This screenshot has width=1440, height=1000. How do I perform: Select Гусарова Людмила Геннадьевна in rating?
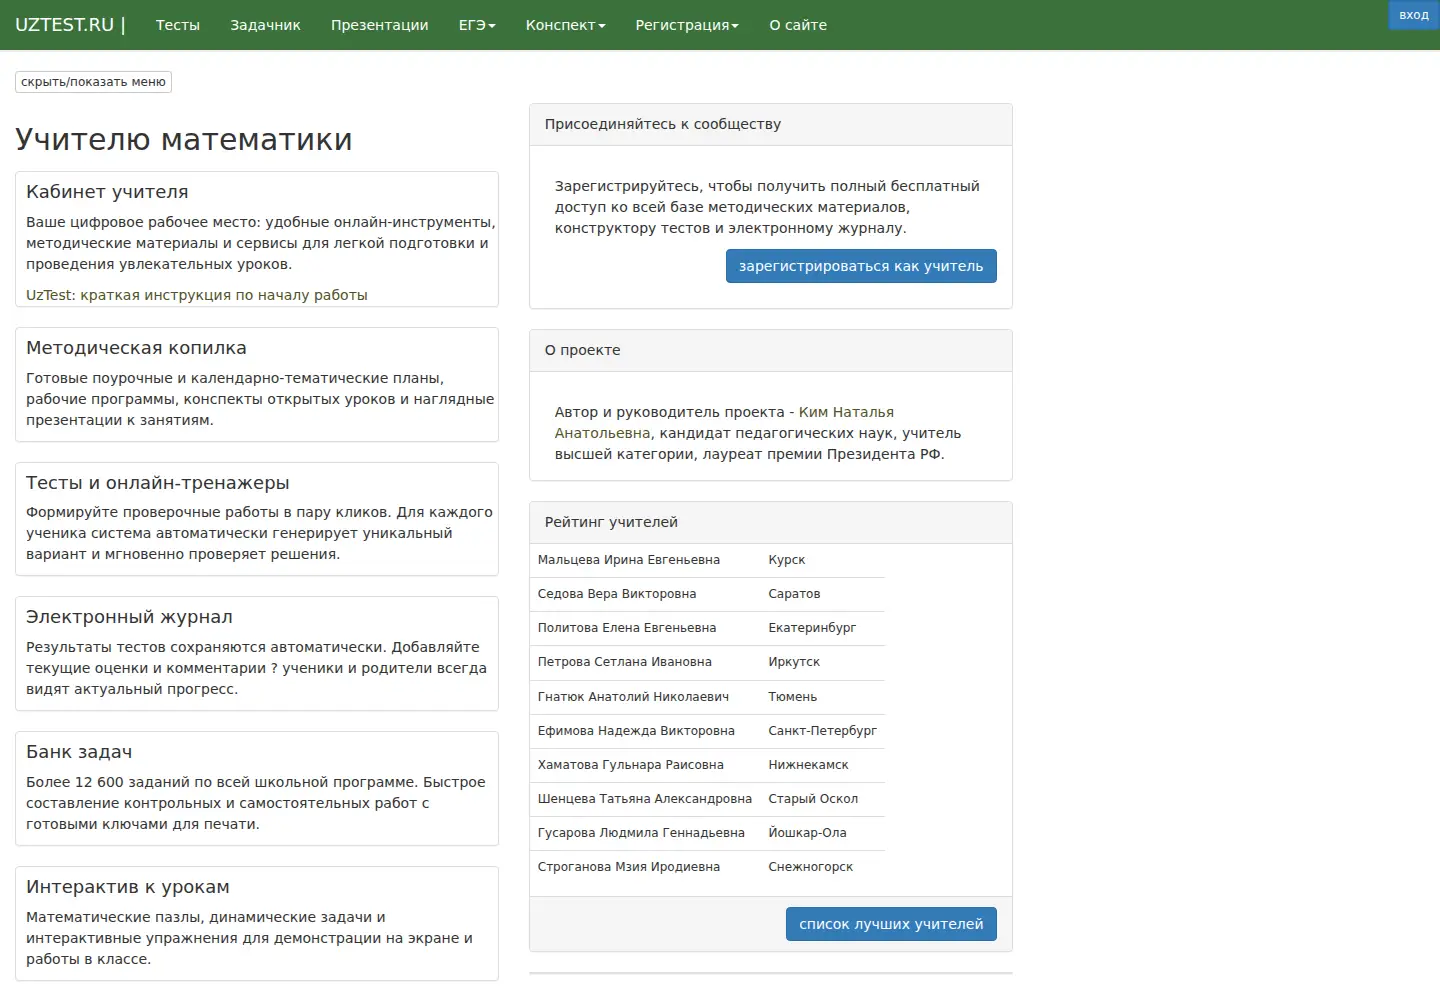coord(641,833)
